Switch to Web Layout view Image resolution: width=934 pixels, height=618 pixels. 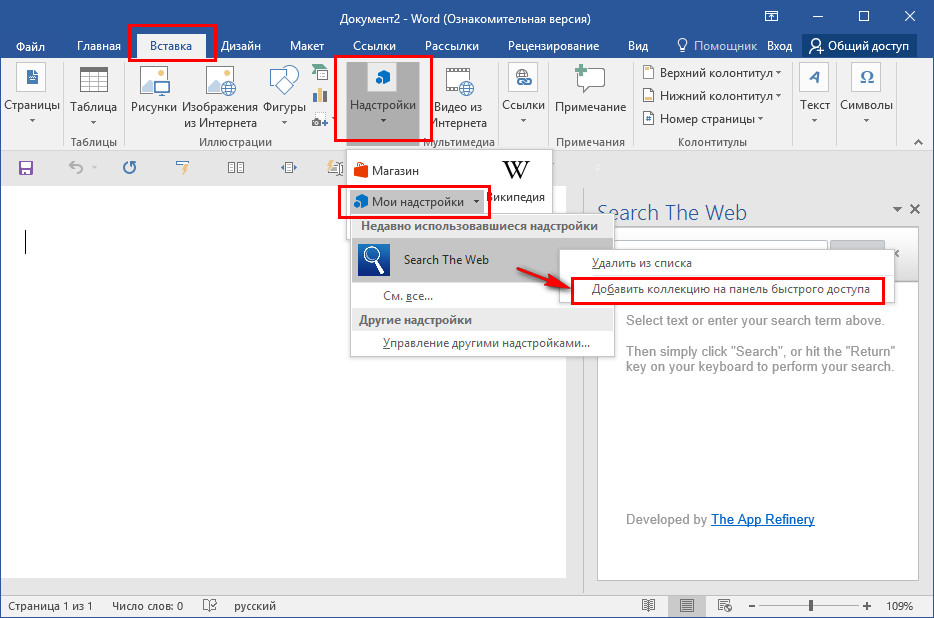724,605
